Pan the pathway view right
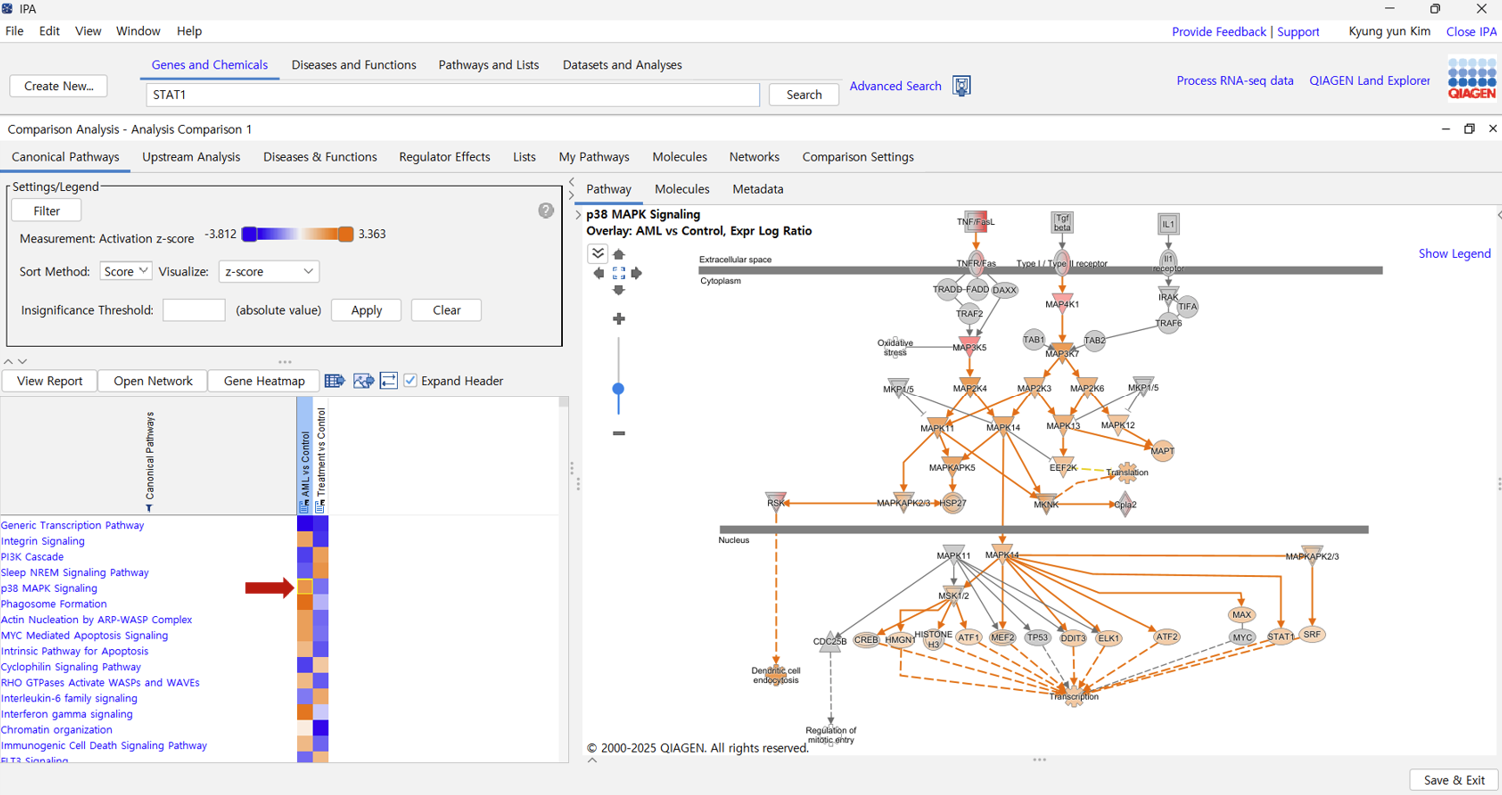The image size is (1502, 795). click(x=636, y=273)
